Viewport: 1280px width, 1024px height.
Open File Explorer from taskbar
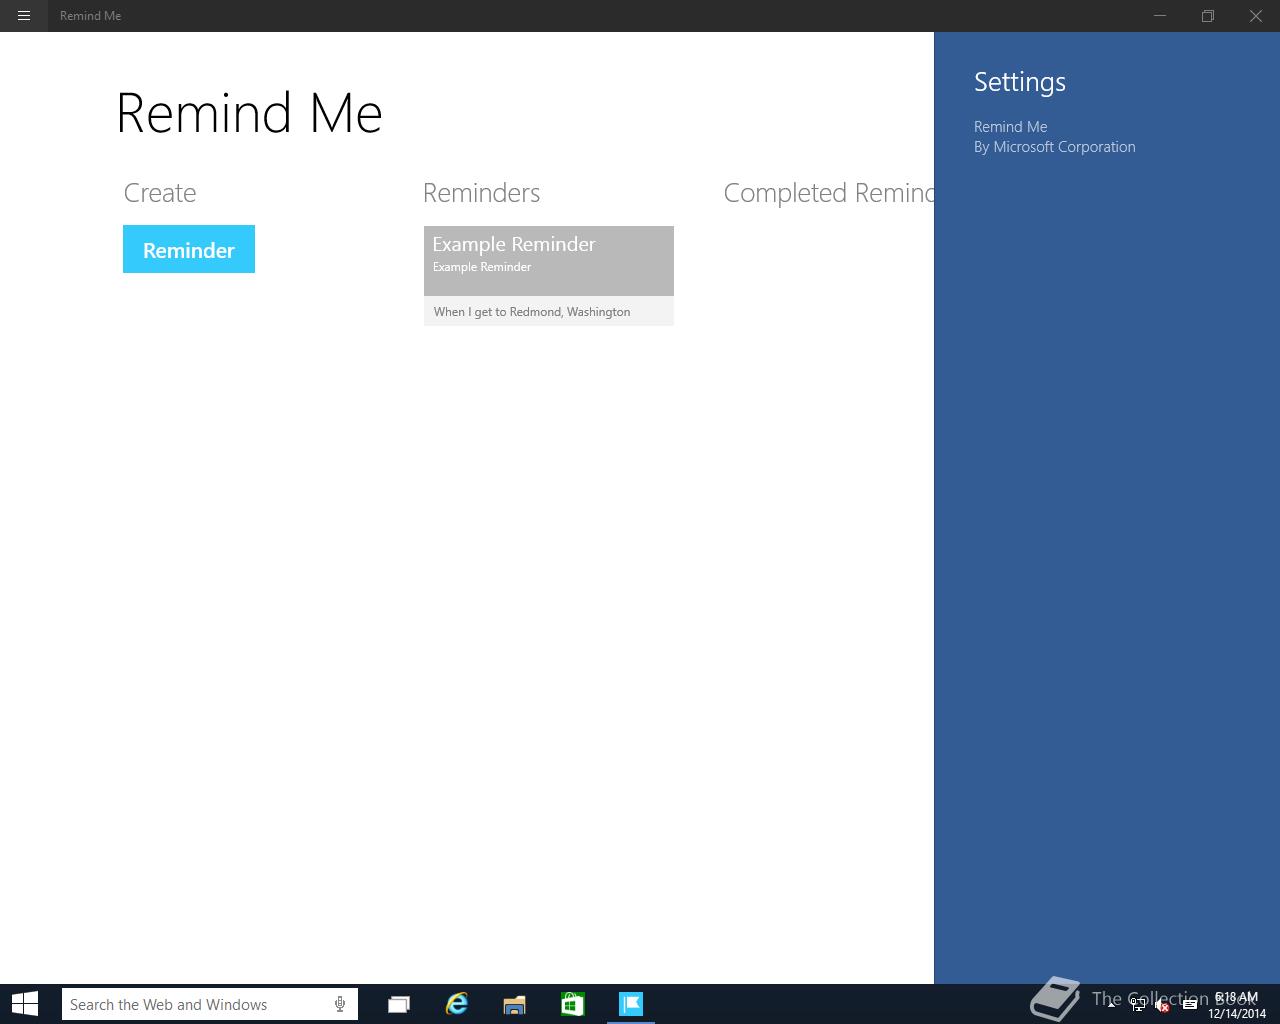click(x=515, y=1004)
